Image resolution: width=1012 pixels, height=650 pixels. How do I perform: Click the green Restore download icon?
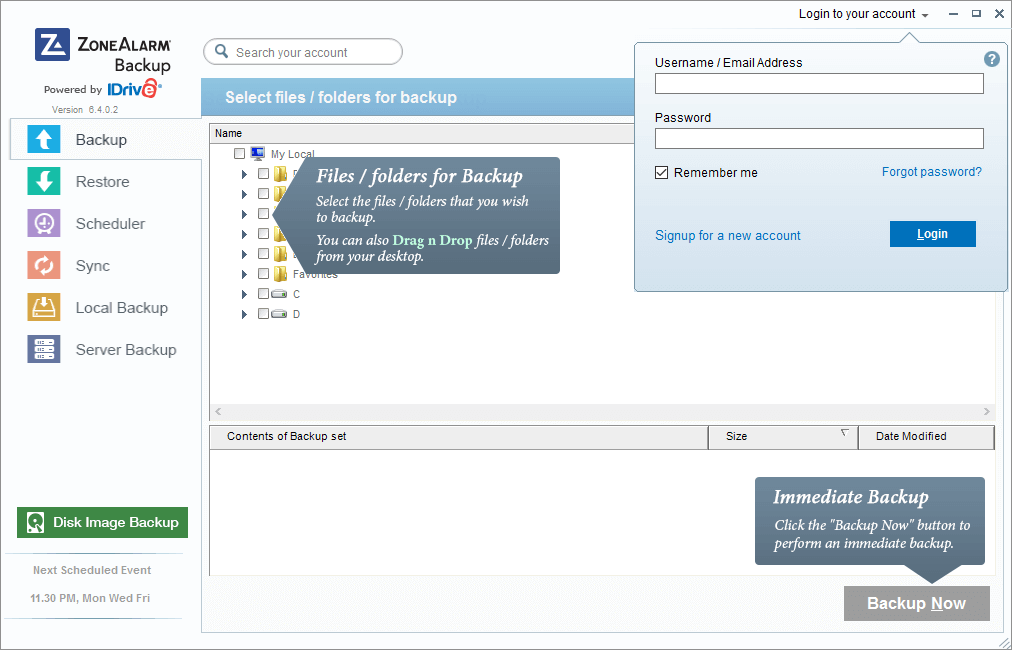coord(44,182)
